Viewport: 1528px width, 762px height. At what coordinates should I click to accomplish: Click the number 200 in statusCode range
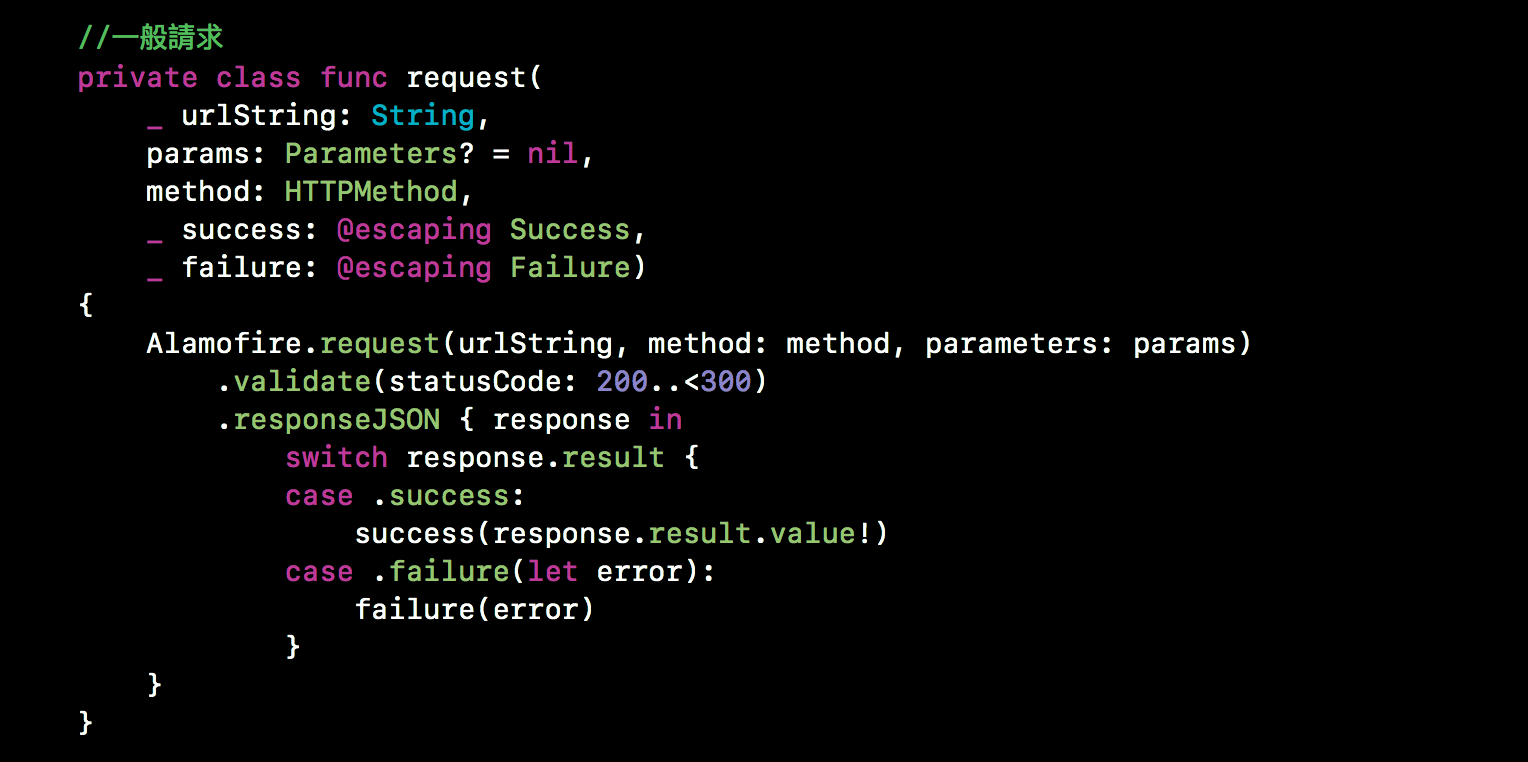coord(622,382)
